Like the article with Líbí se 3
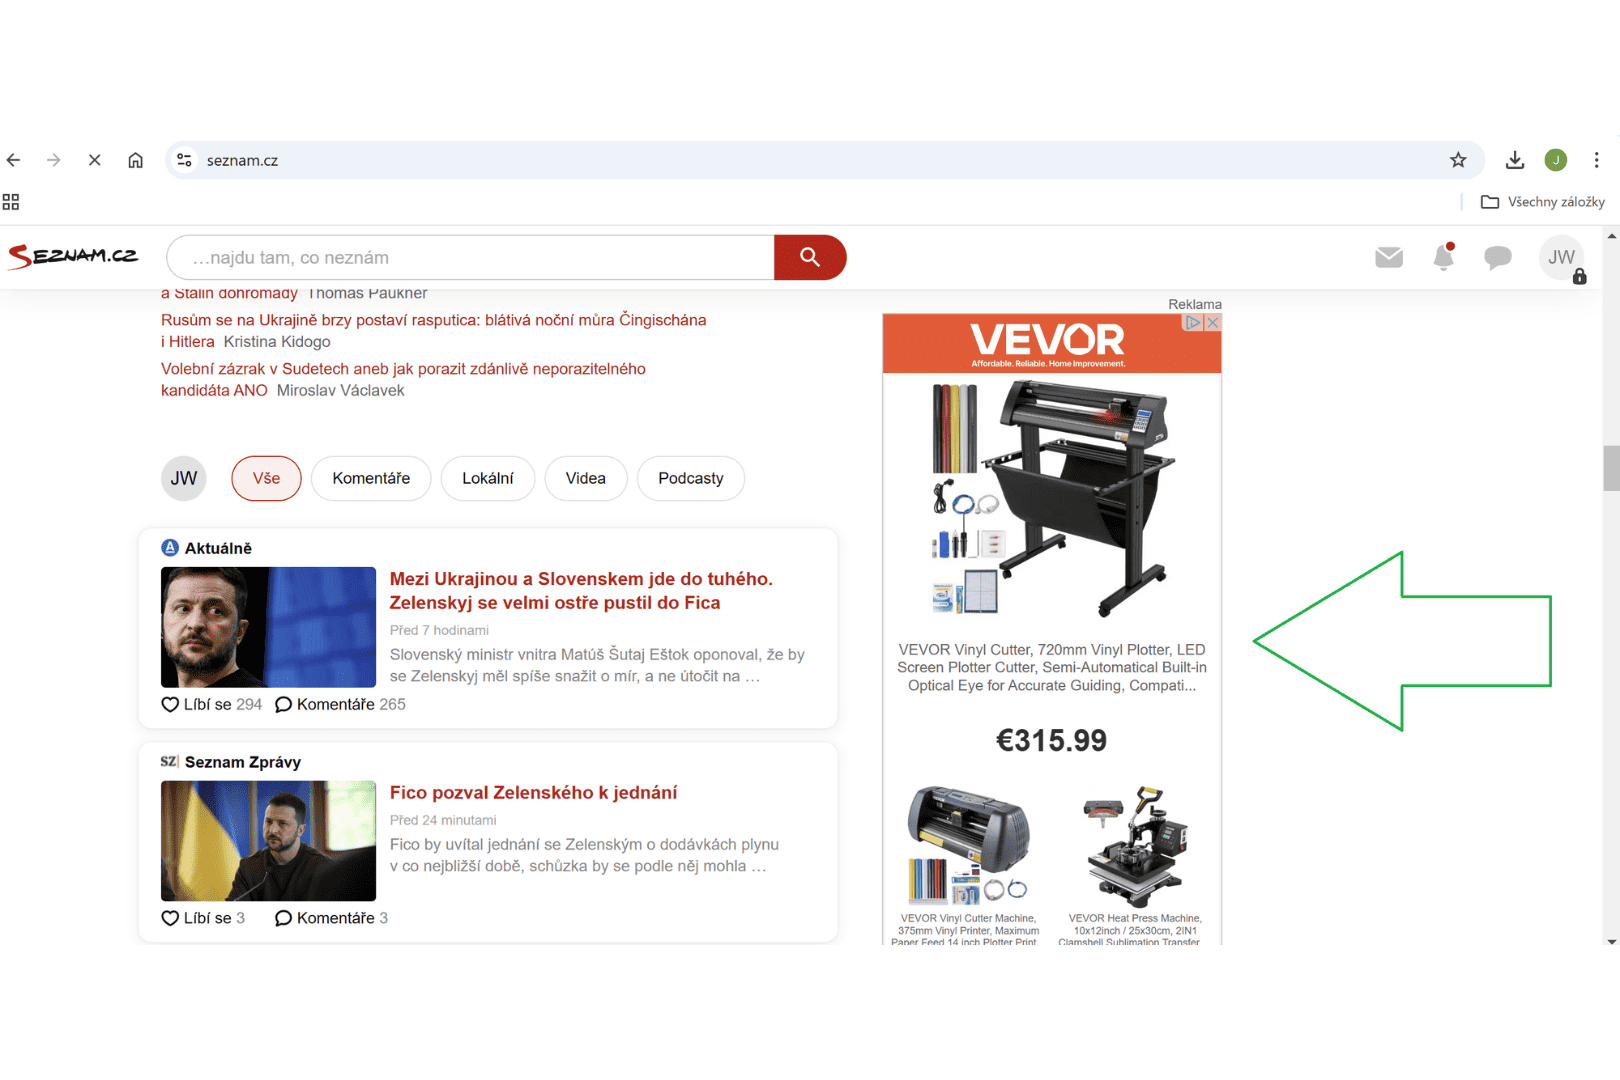 (x=203, y=918)
